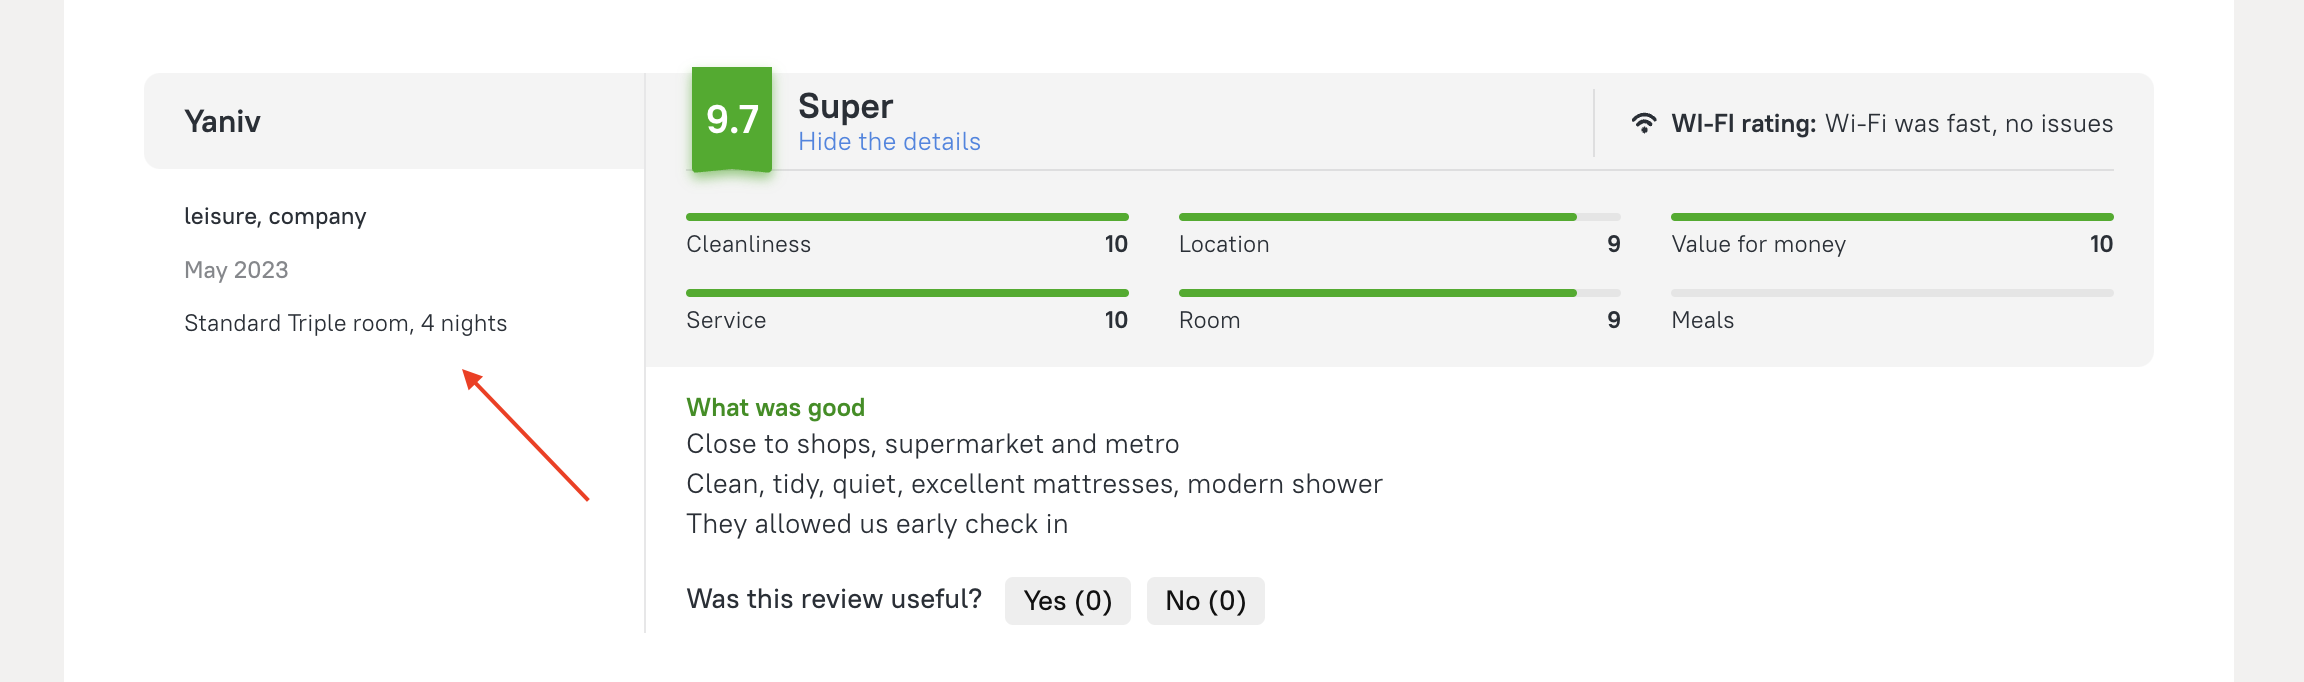Click the empty Meals rating bar
Screen dimensions: 2304x682
pos(1892,293)
